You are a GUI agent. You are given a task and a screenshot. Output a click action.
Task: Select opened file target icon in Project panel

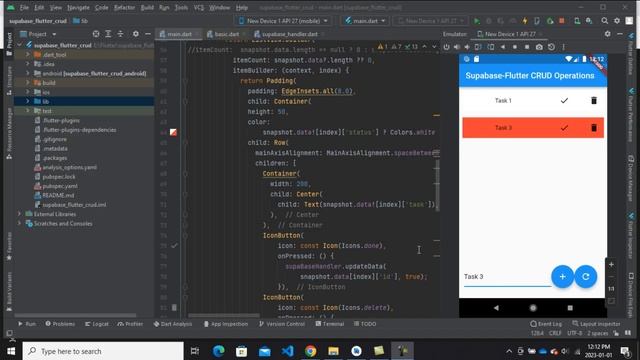point(96,34)
